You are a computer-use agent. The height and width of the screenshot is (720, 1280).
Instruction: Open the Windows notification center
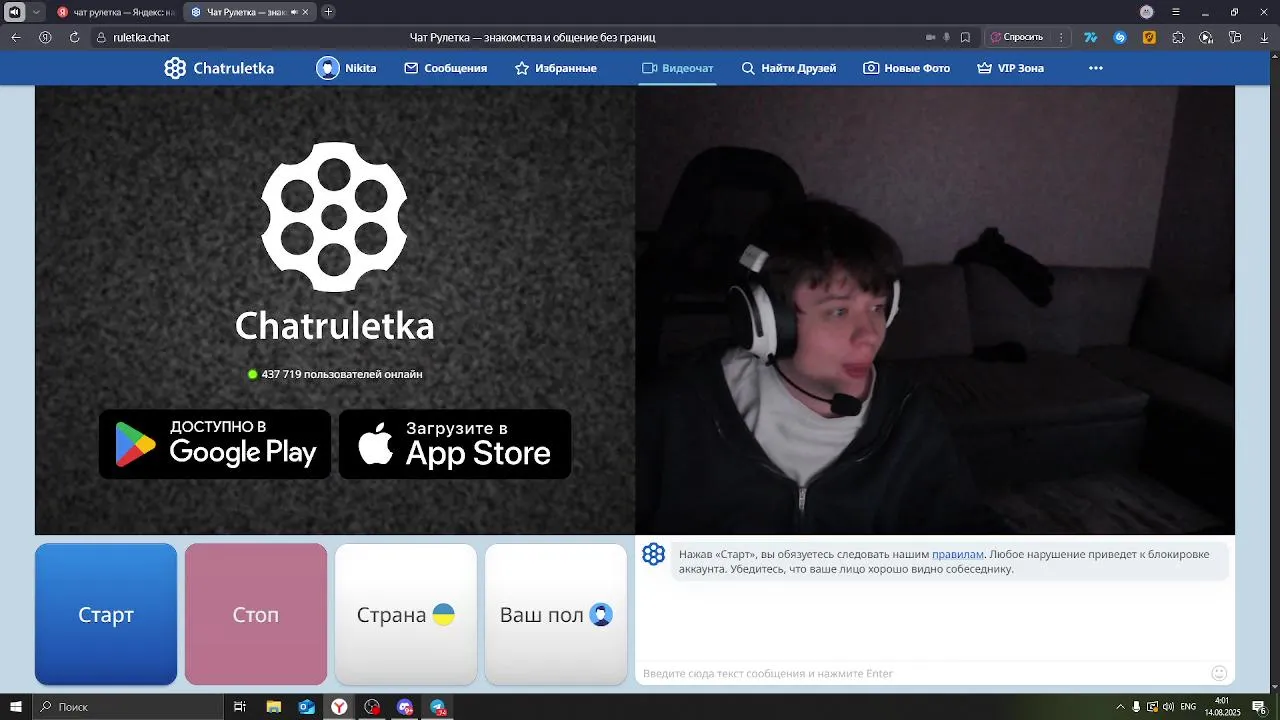(1259, 707)
